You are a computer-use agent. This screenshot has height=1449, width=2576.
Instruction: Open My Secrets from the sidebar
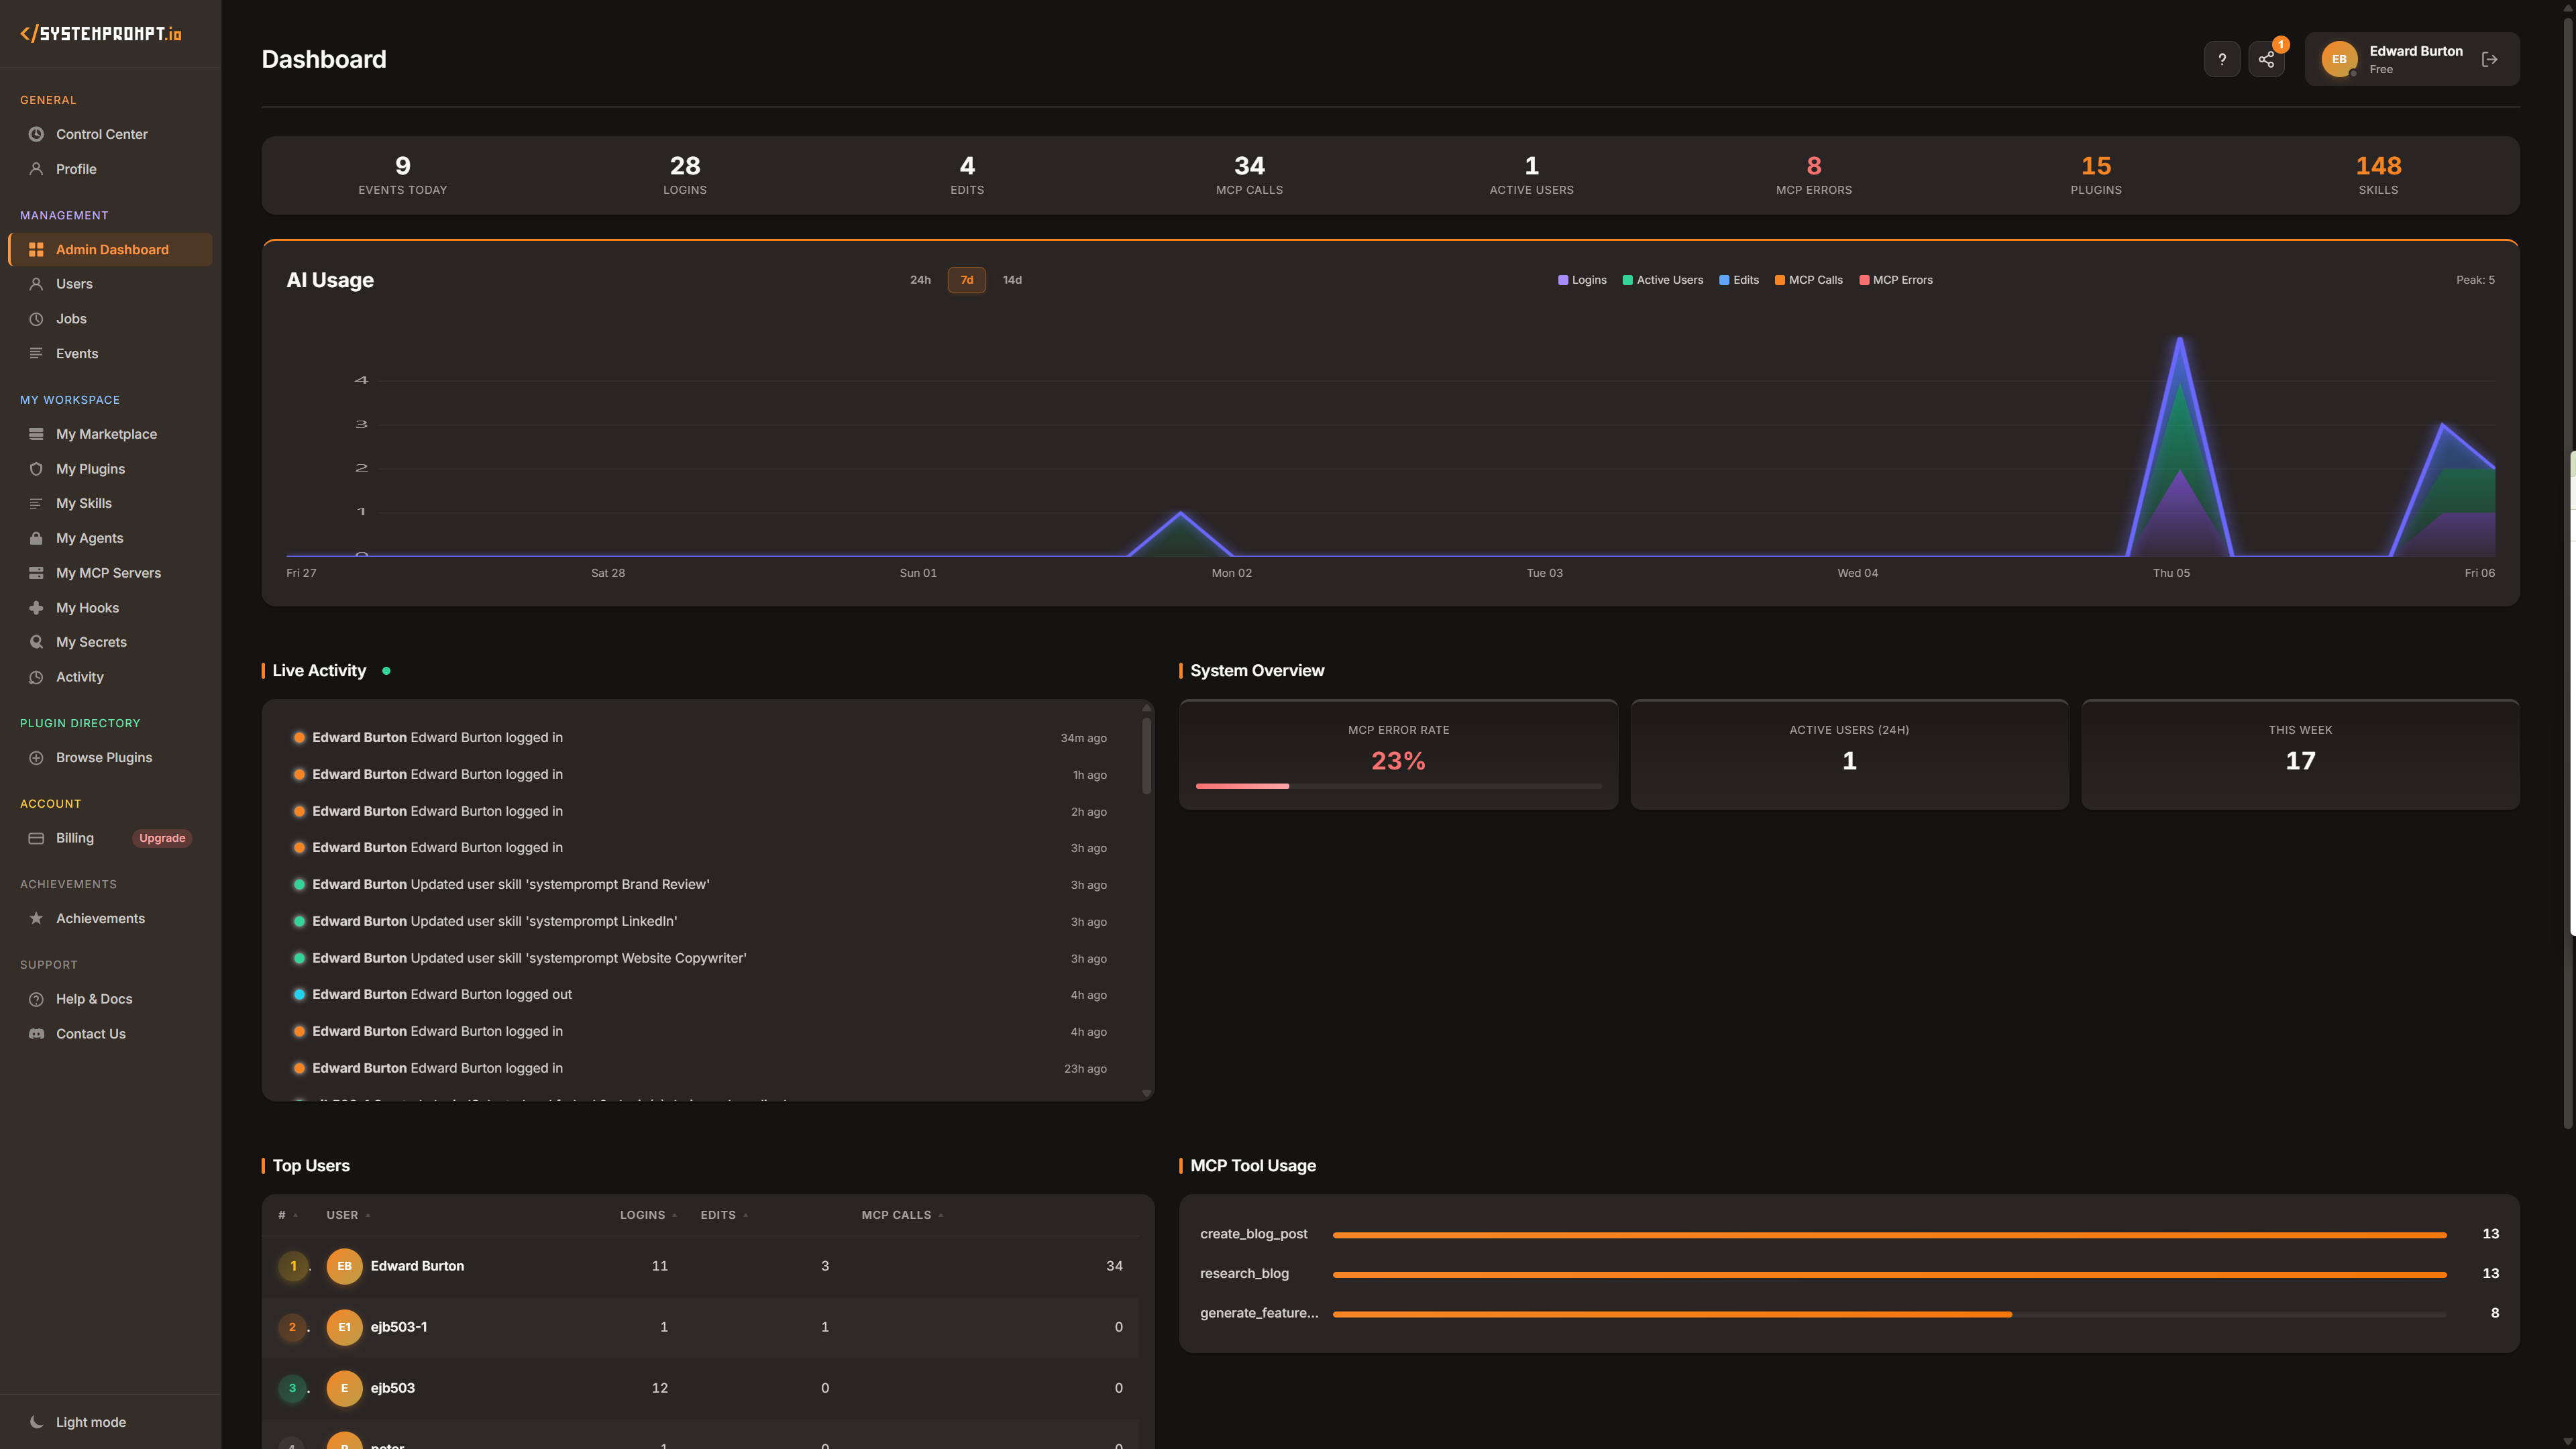coord(91,641)
